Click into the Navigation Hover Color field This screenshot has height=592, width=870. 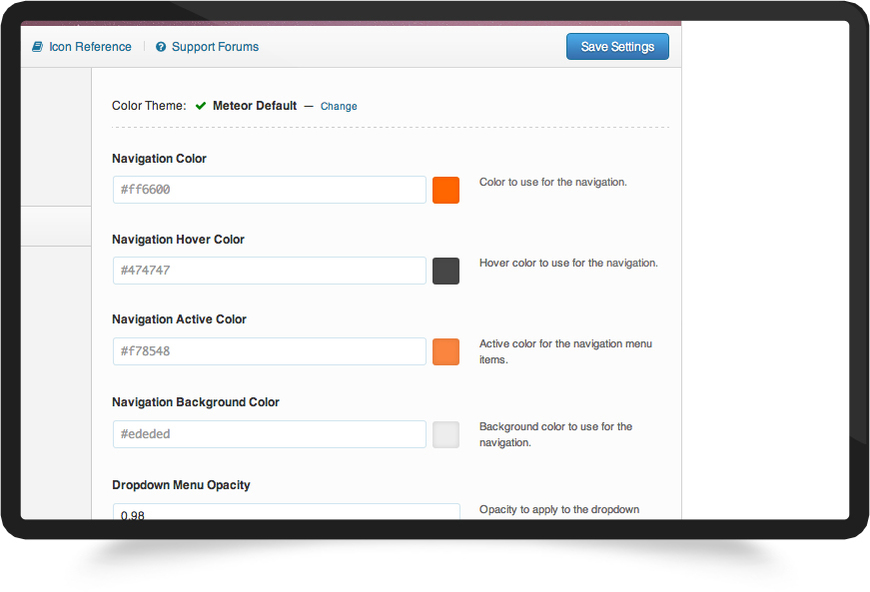[269, 271]
